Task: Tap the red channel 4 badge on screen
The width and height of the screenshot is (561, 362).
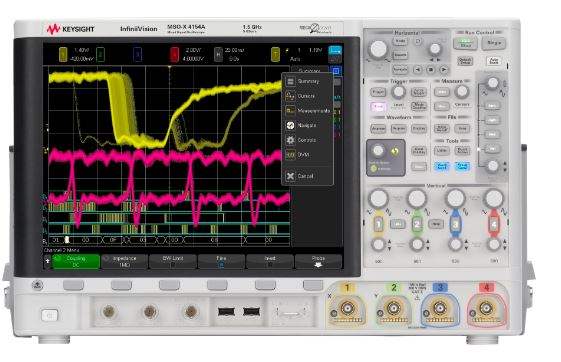Action: tap(174, 54)
